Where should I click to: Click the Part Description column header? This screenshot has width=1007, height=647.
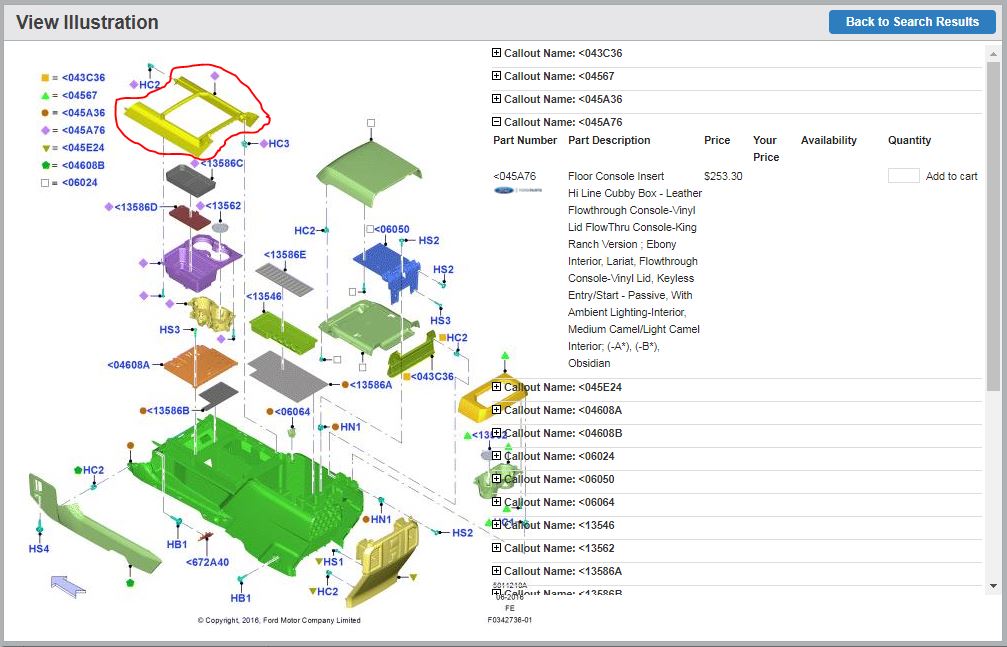coord(609,140)
